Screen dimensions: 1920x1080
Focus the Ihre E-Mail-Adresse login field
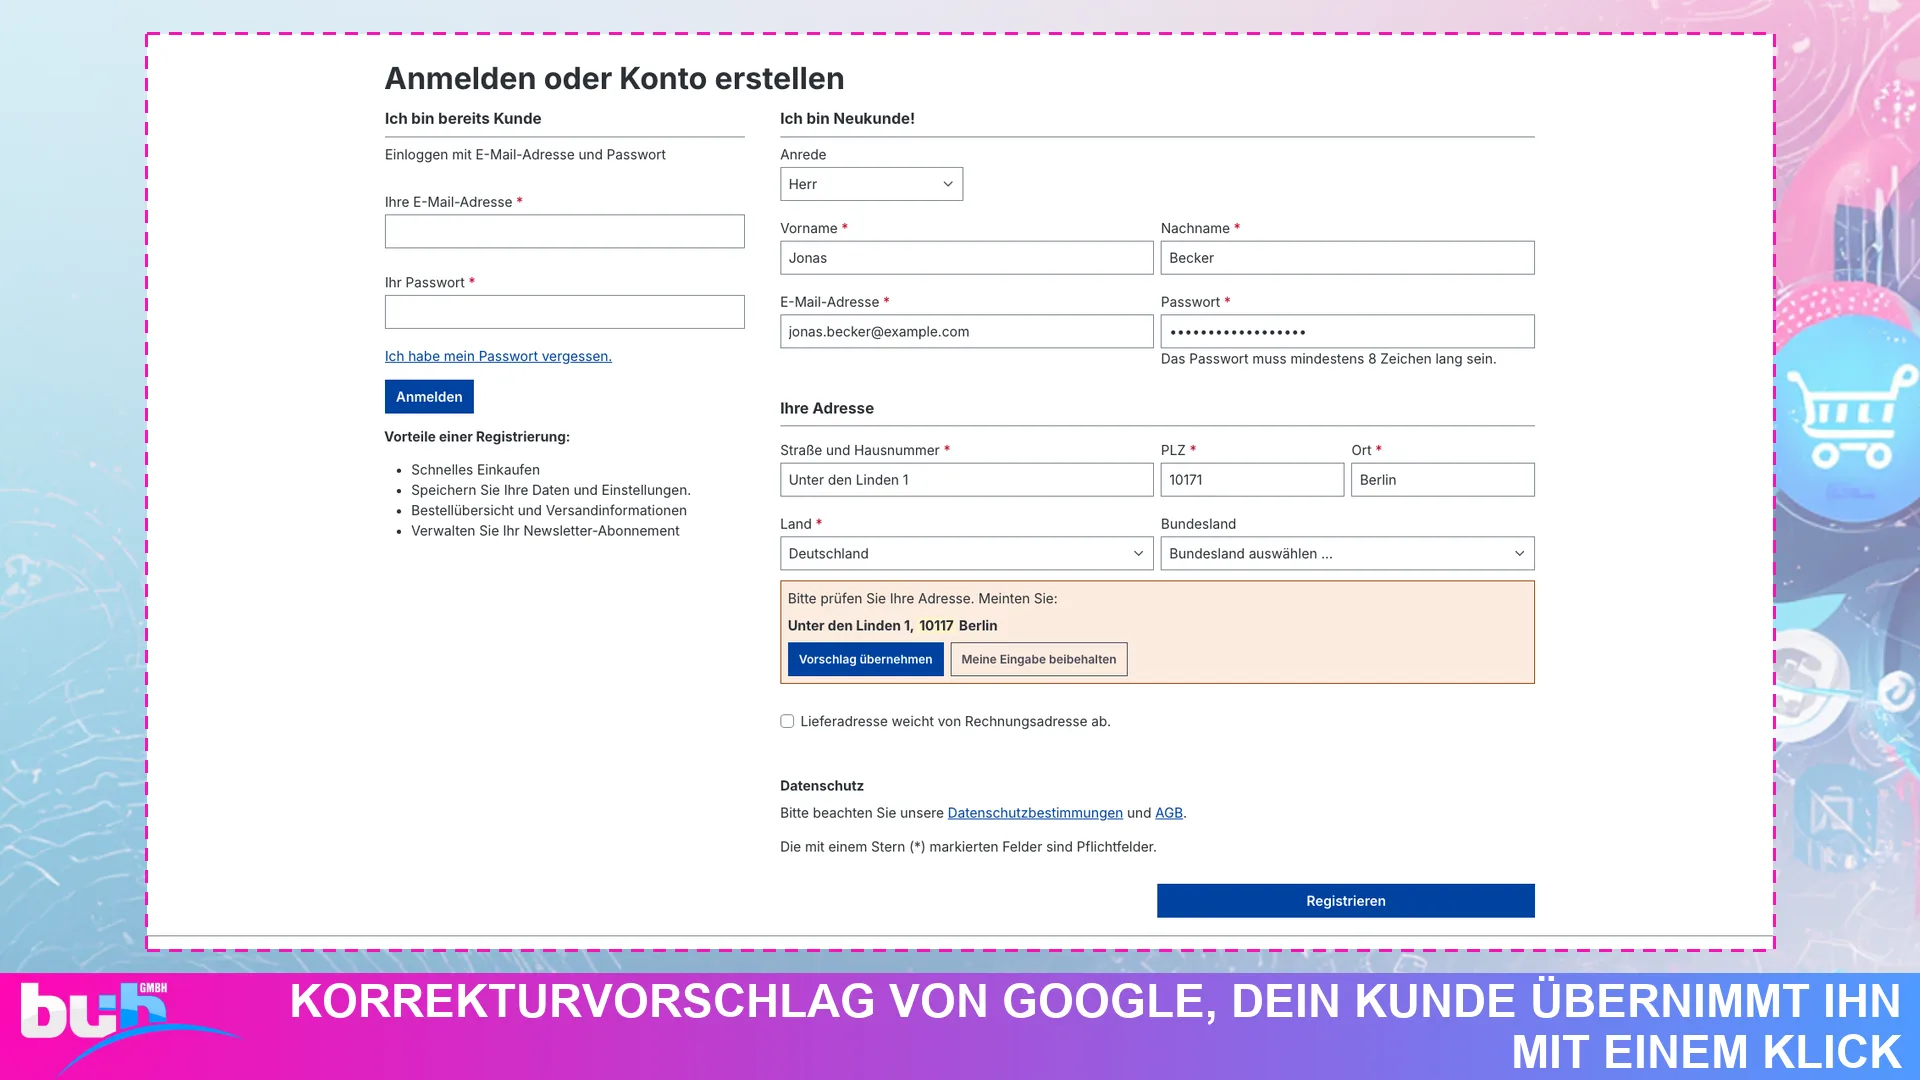[564, 231]
